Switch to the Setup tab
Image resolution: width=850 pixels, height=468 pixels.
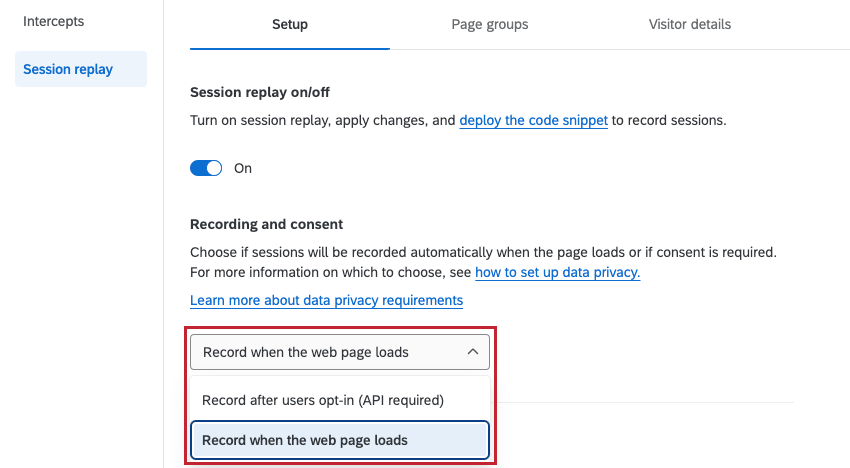tap(290, 24)
